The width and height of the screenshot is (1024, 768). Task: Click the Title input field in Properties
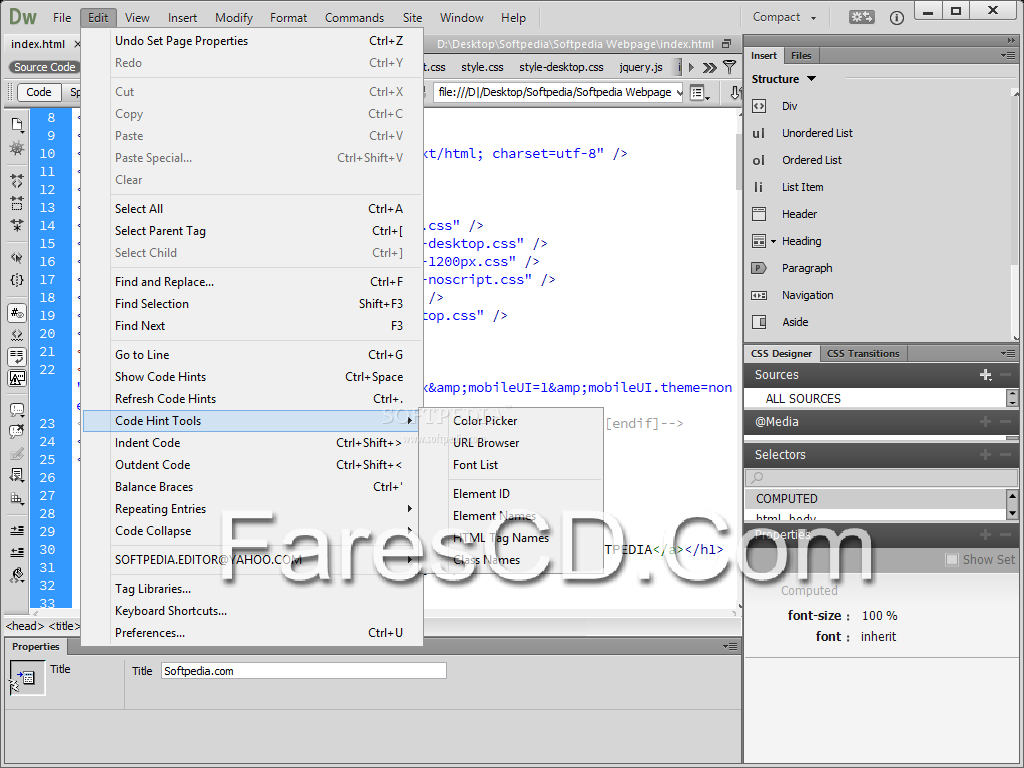(x=304, y=671)
